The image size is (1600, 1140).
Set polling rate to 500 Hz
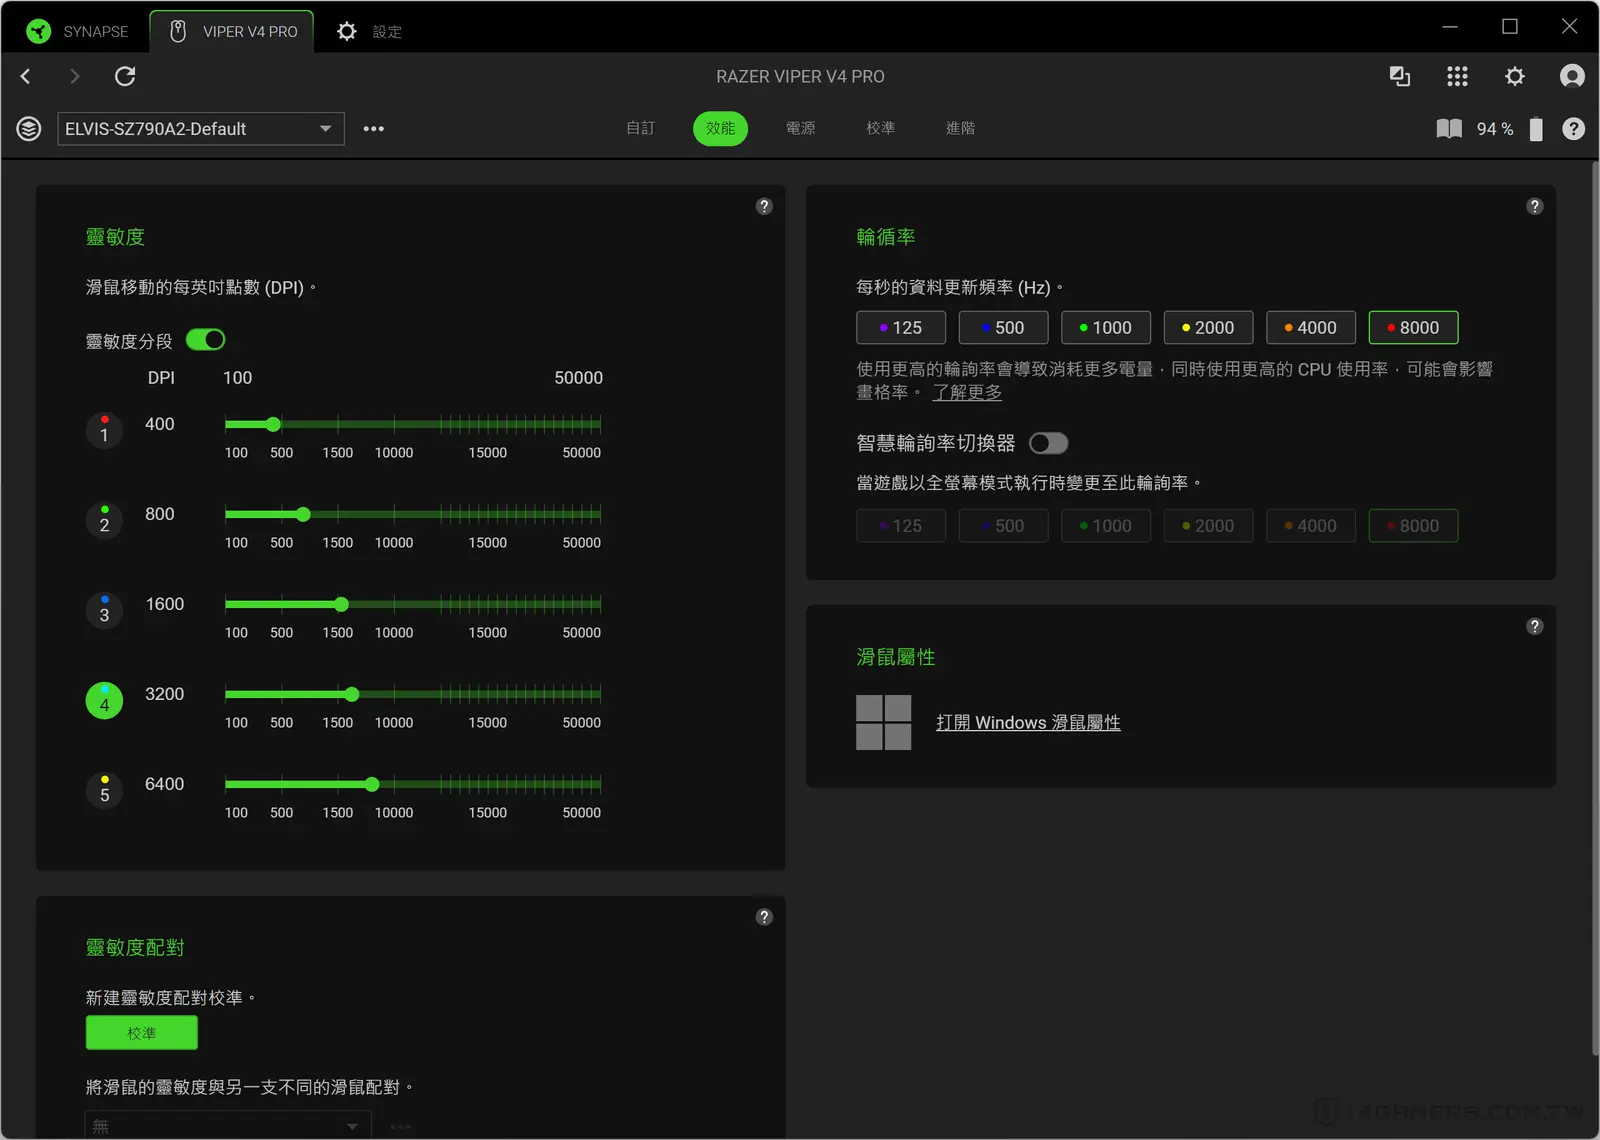pos(1003,327)
